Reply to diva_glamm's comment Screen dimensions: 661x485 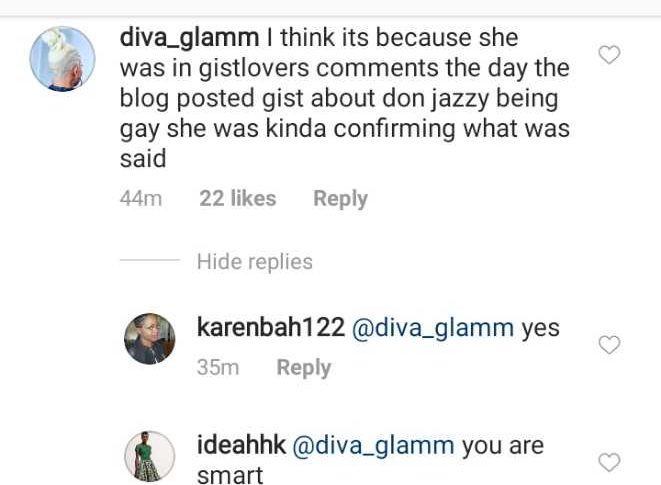[x=340, y=199]
